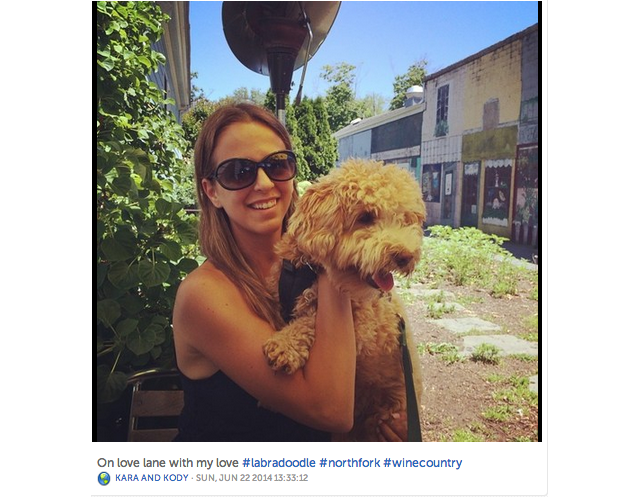Click the wooden chair in photo corner
The image size is (640, 497).
(153, 406)
